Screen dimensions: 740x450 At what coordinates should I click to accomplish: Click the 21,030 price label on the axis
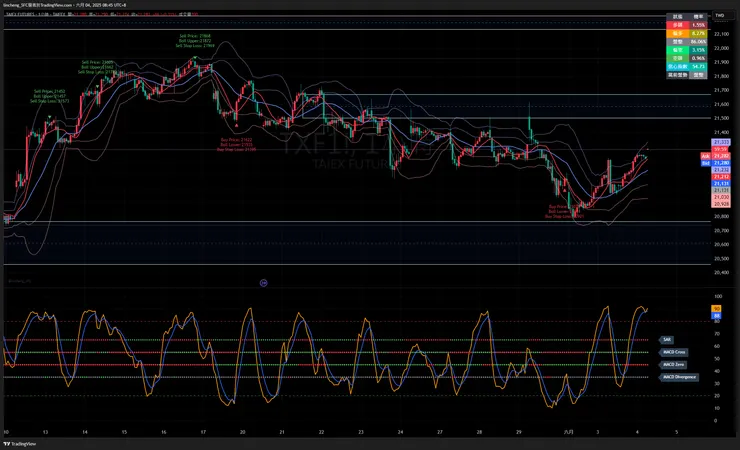(721, 197)
